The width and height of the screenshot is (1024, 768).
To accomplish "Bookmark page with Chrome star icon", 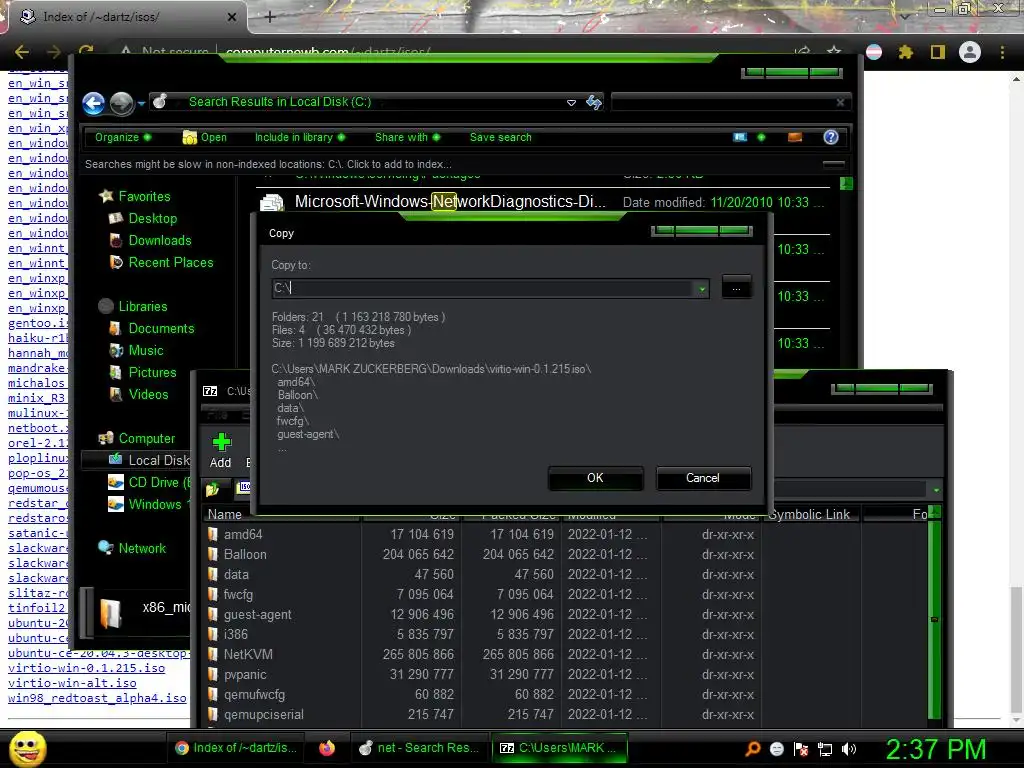I will [834, 52].
